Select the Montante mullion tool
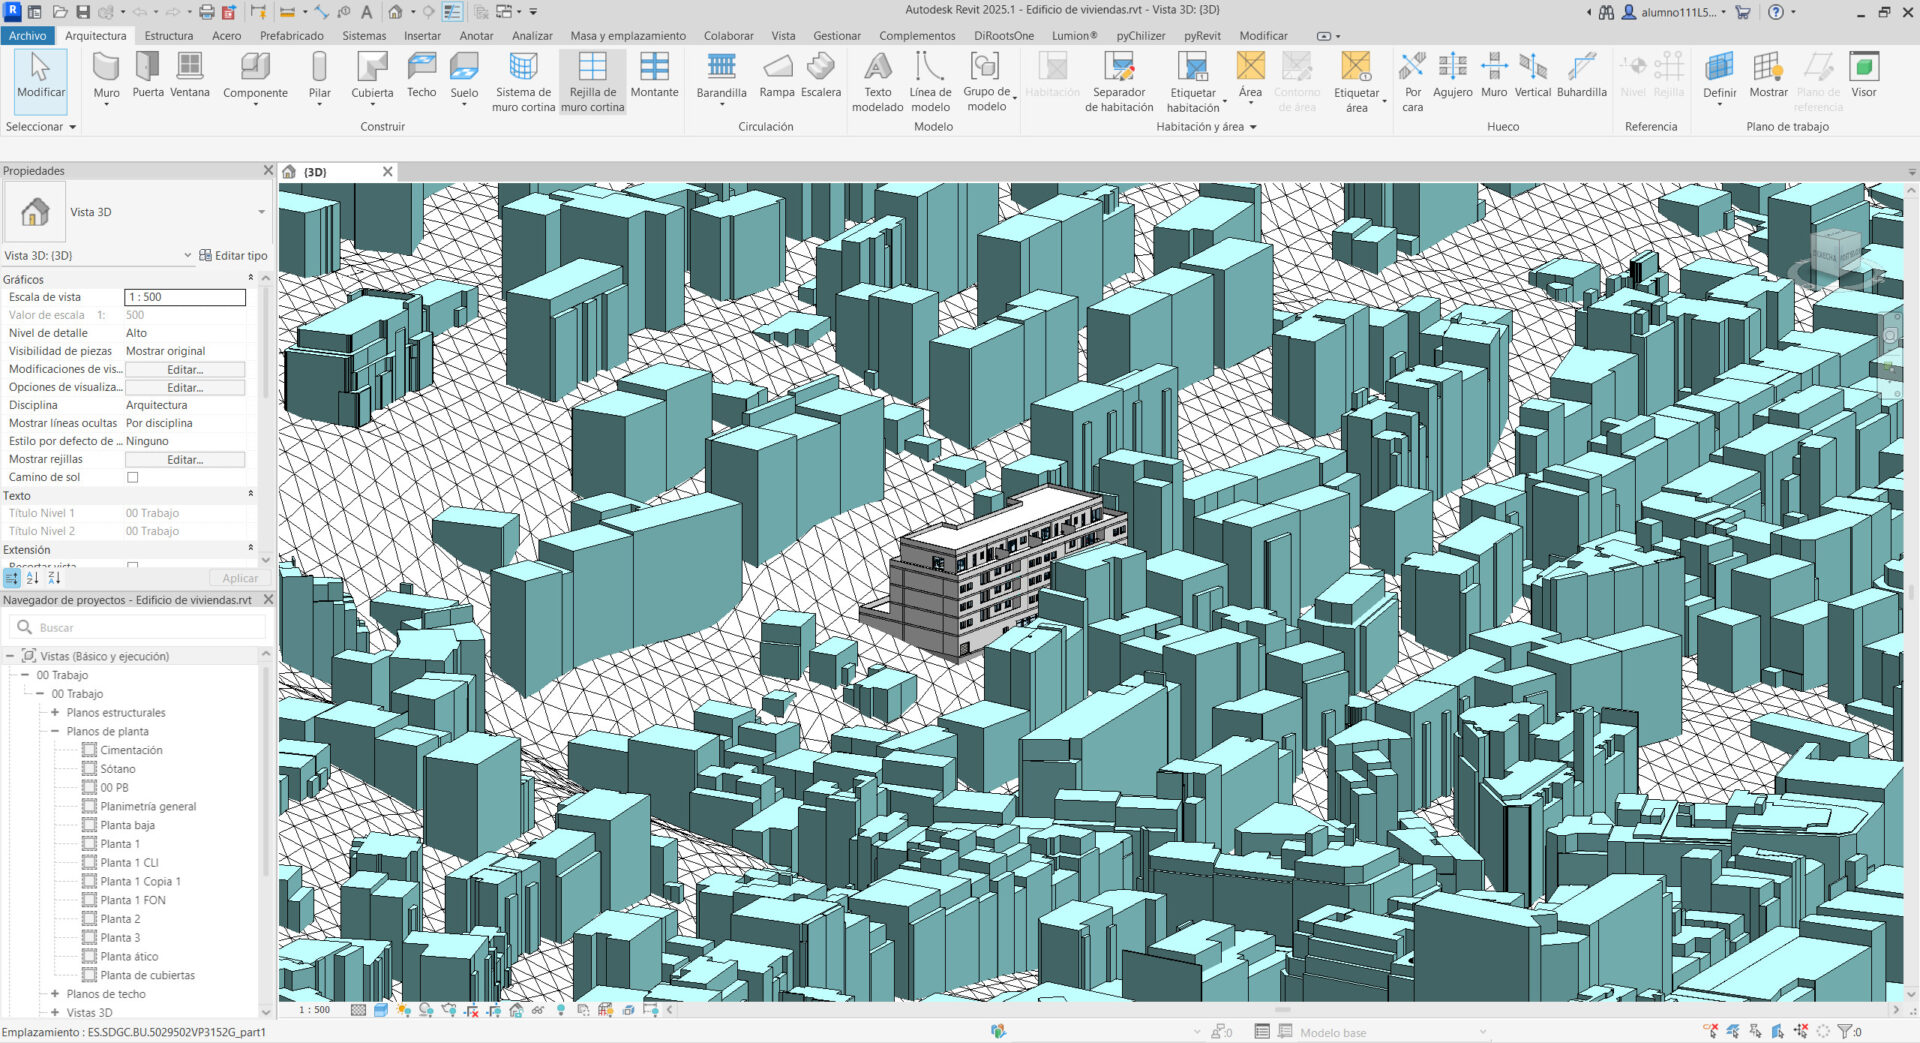This screenshot has height=1043, width=1920. pyautogui.click(x=654, y=76)
